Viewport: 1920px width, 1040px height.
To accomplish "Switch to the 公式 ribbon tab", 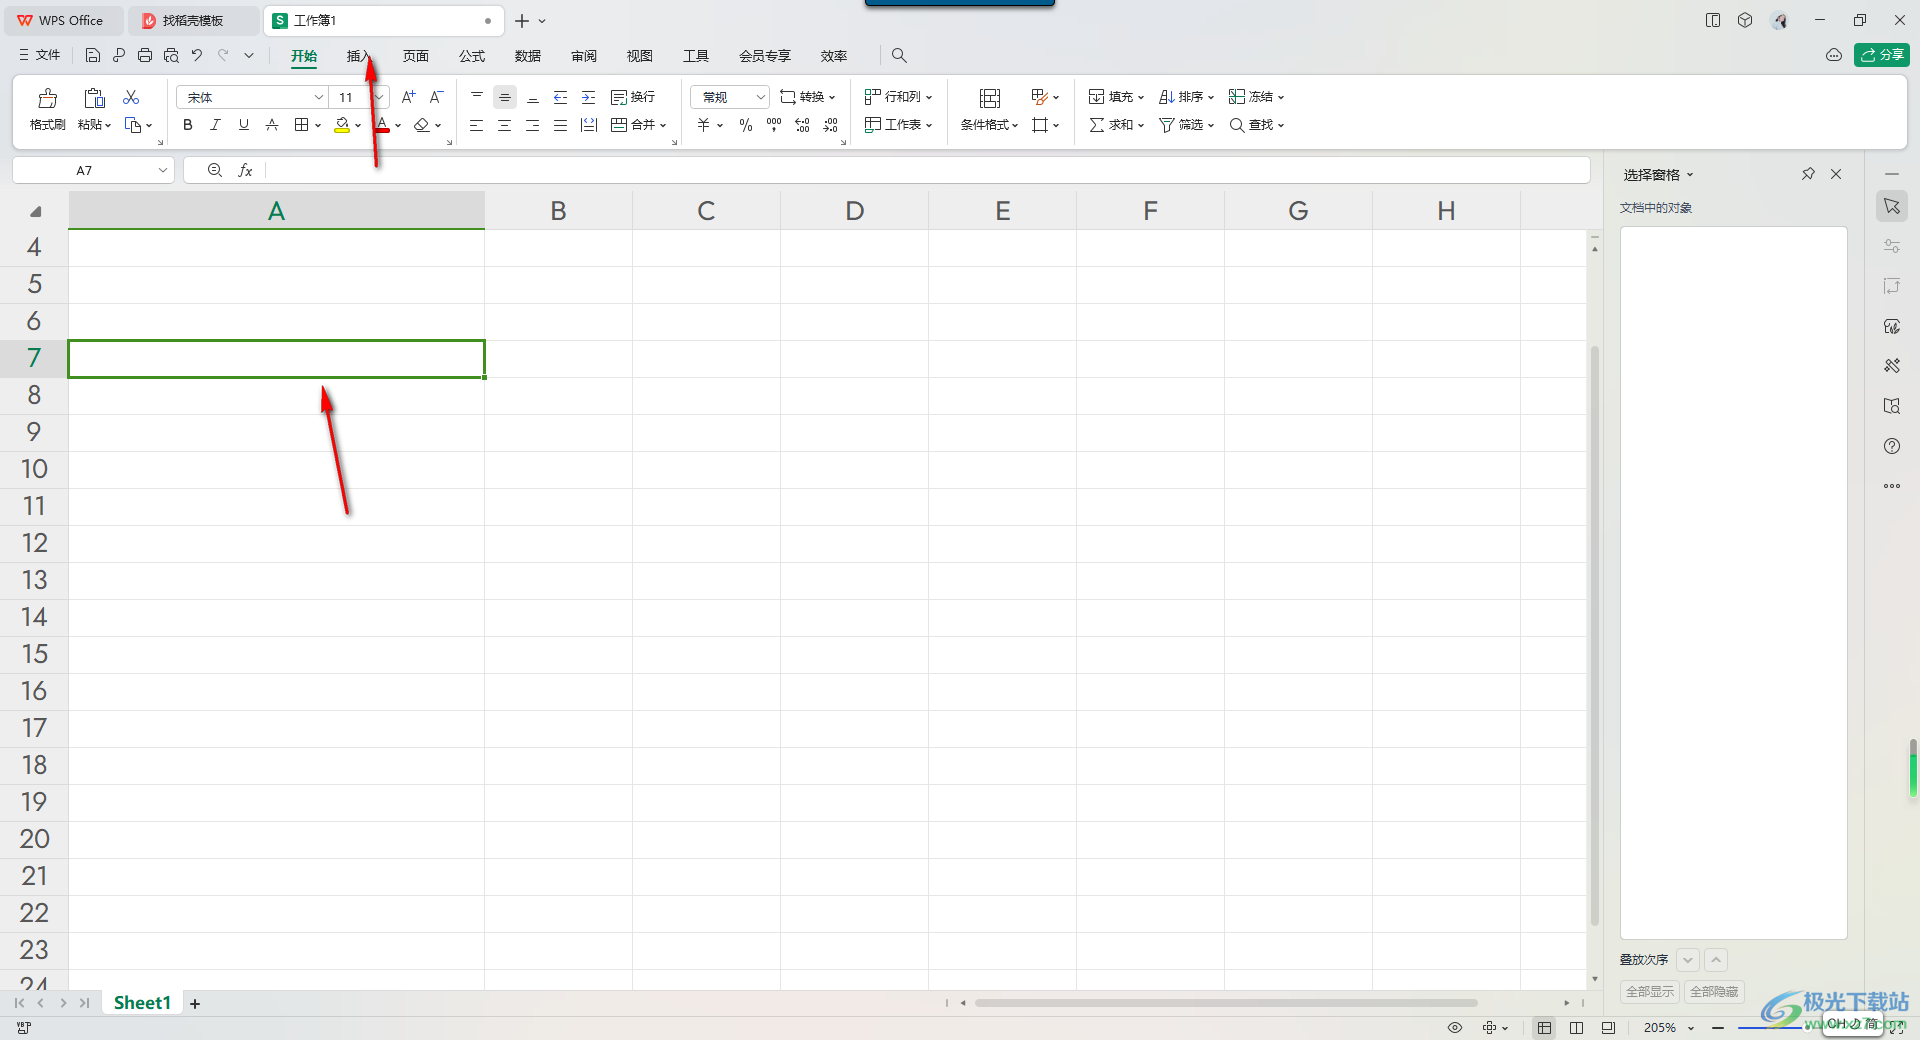I will 472,56.
